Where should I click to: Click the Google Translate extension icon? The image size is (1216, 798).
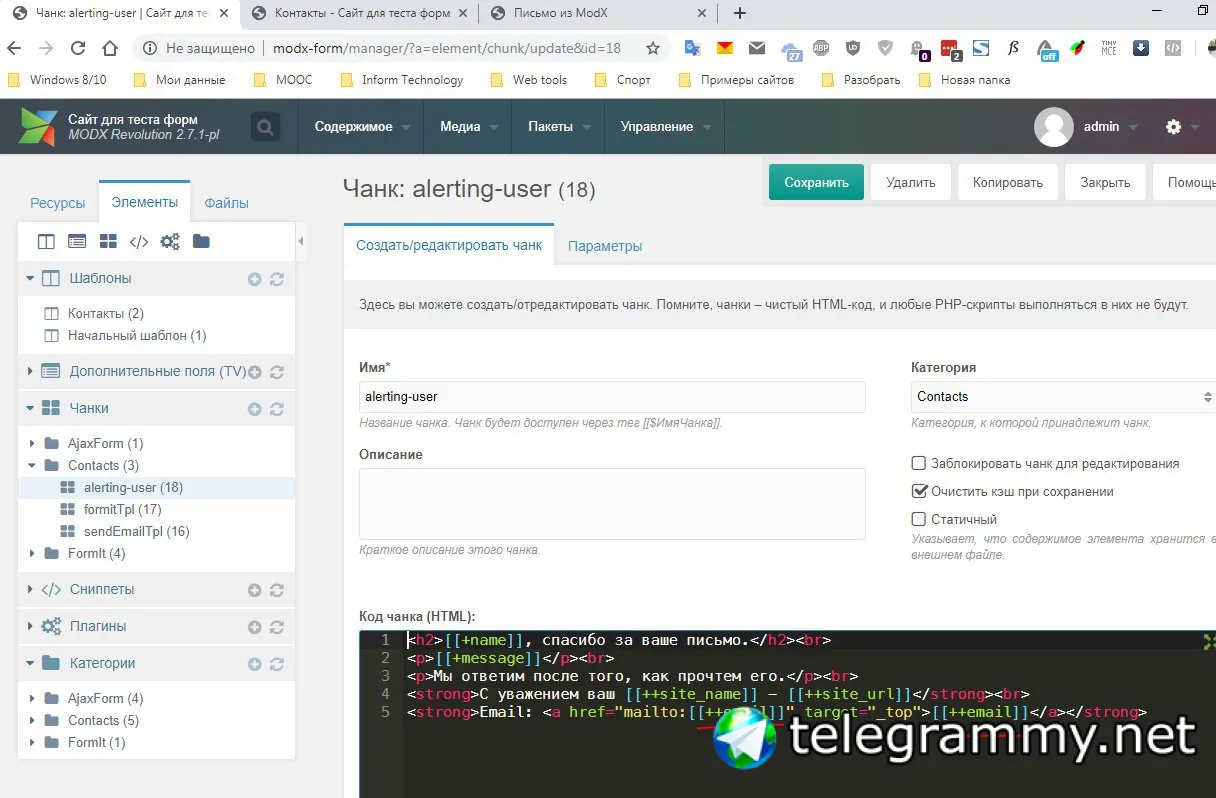click(692, 48)
